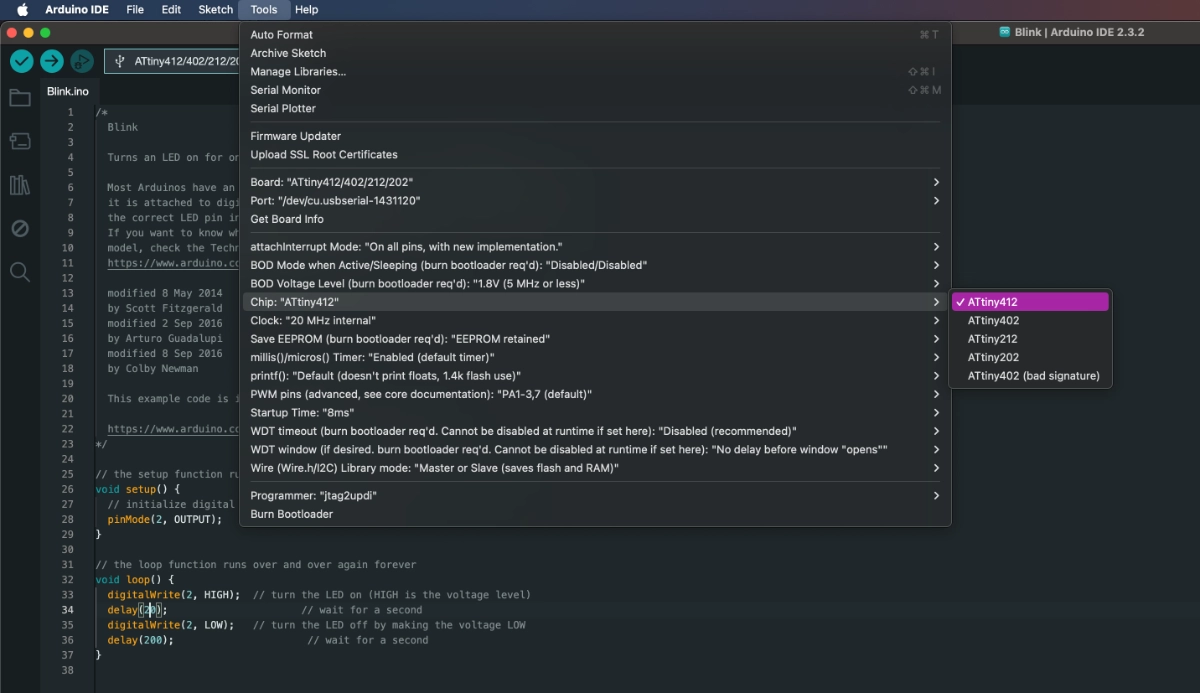Expand the Board submenu

pos(595,182)
